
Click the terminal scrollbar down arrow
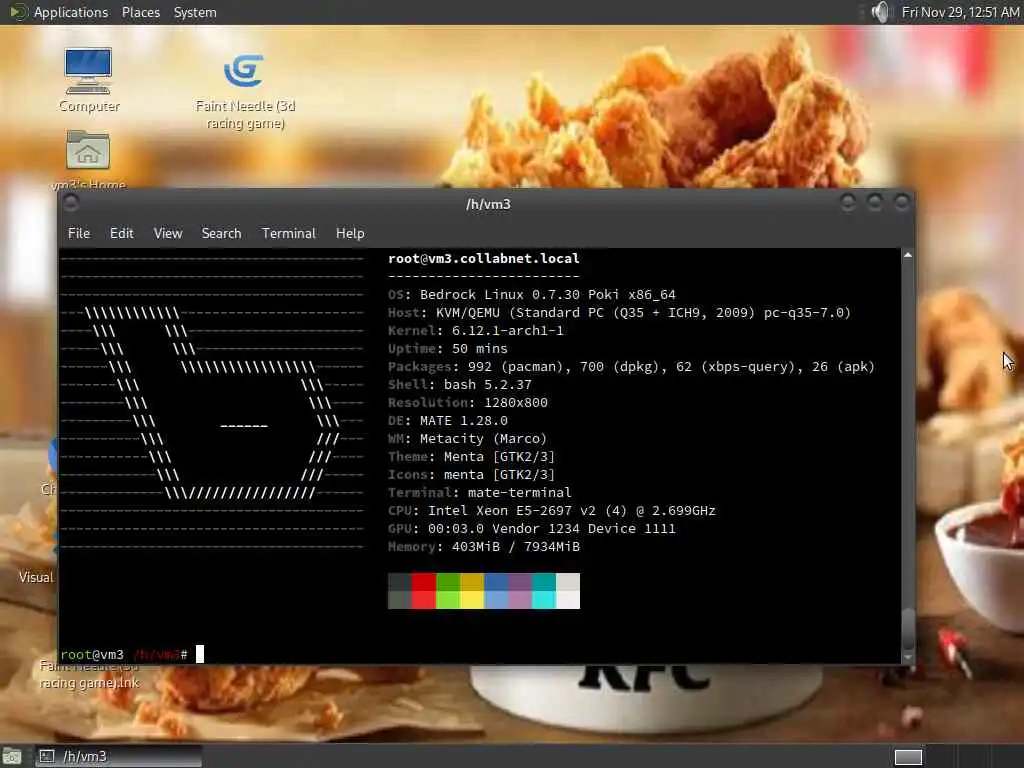tap(908, 658)
